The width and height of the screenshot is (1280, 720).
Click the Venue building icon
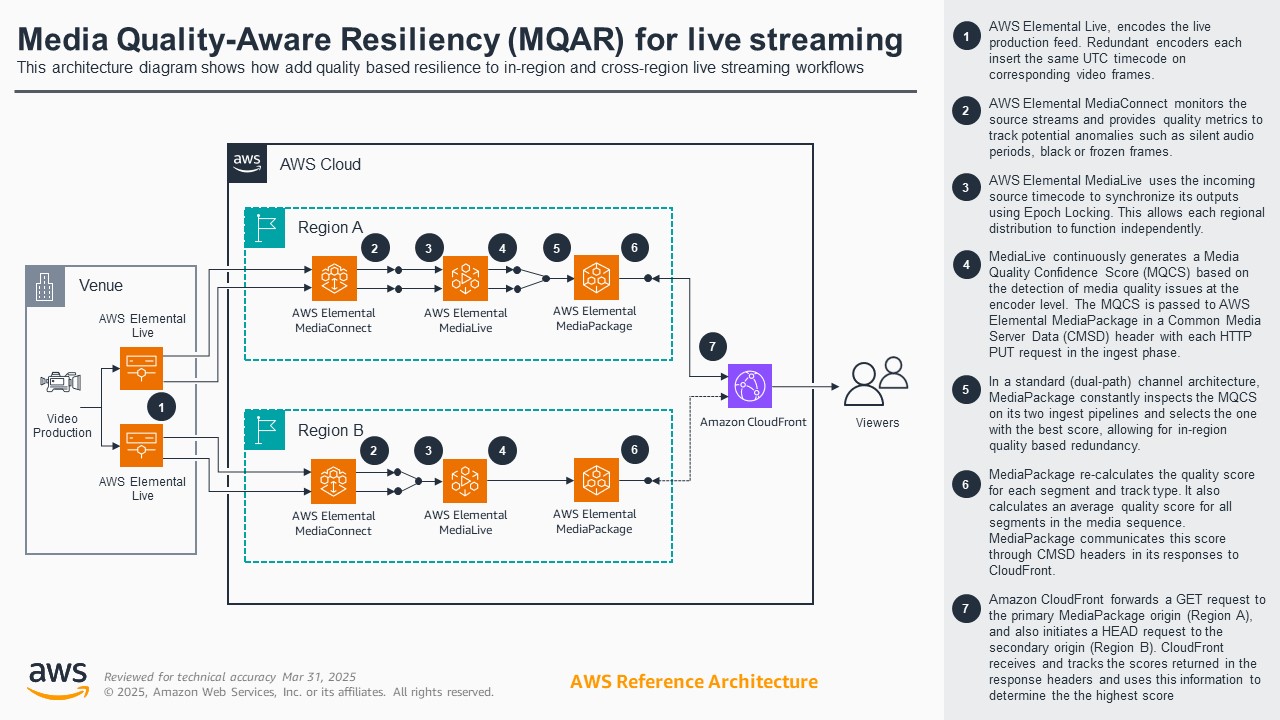point(45,285)
